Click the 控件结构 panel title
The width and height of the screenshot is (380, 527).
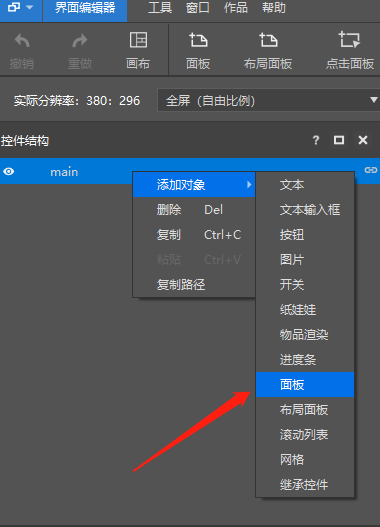click(x=25, y=140)
